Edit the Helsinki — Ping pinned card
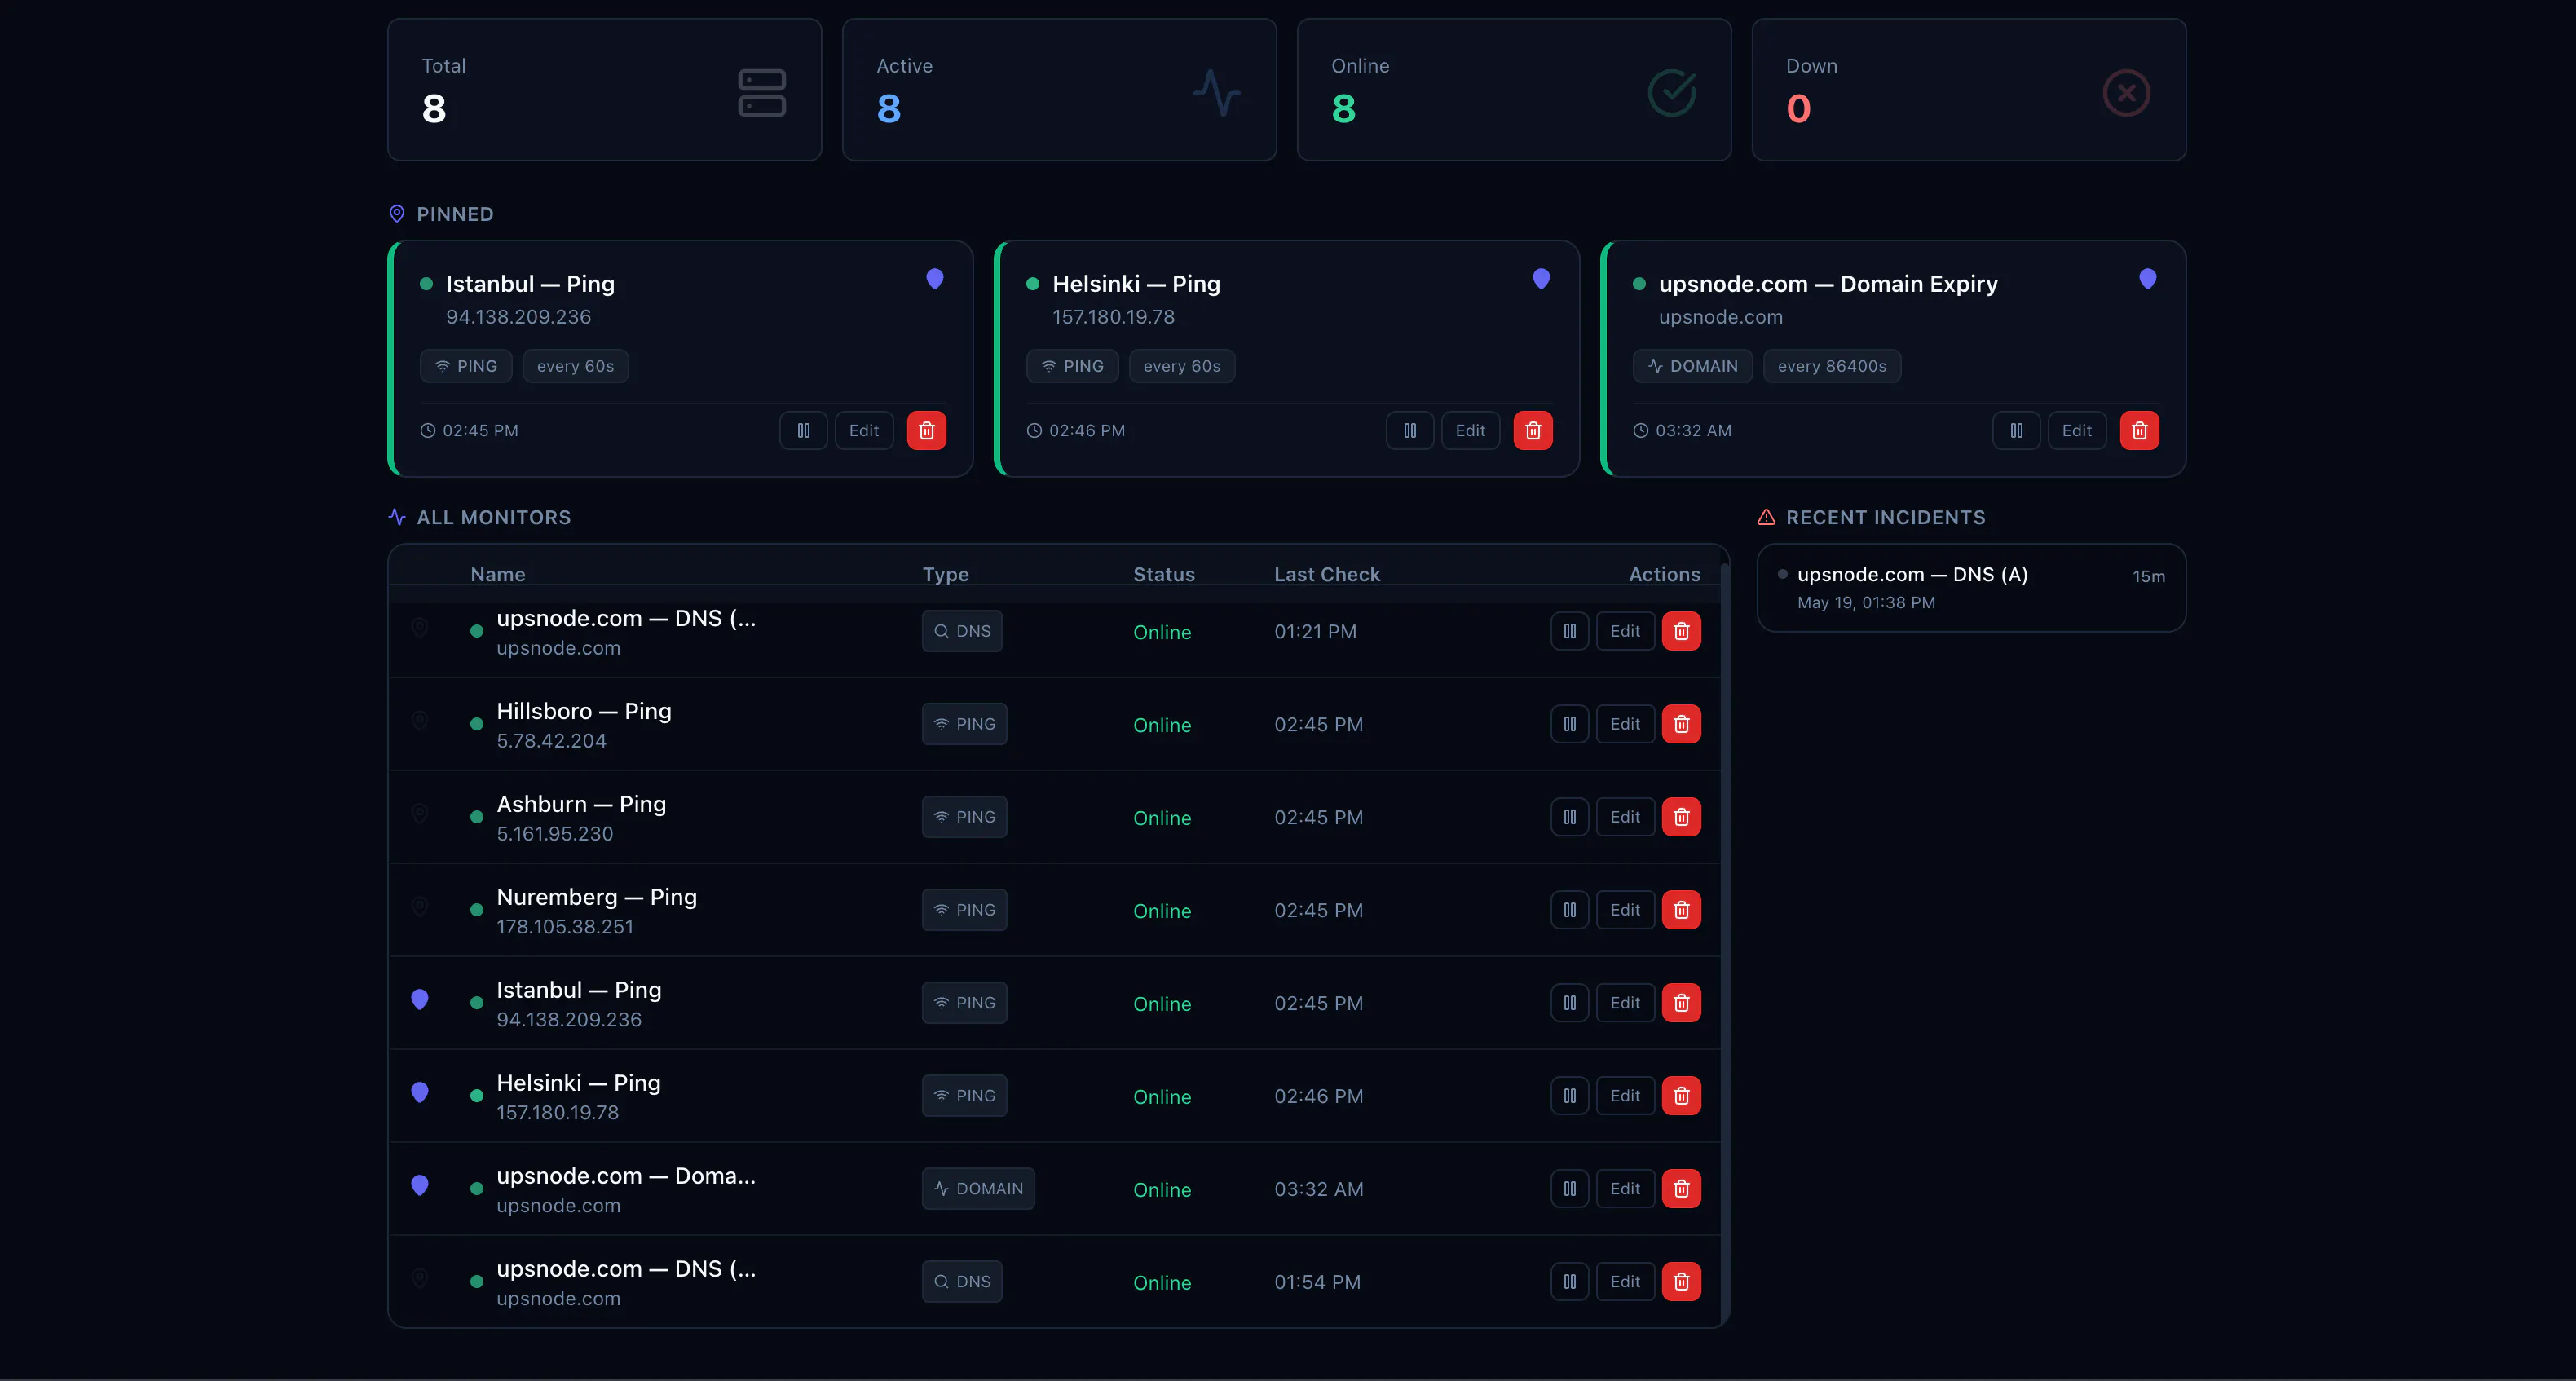 [1470, 431]
